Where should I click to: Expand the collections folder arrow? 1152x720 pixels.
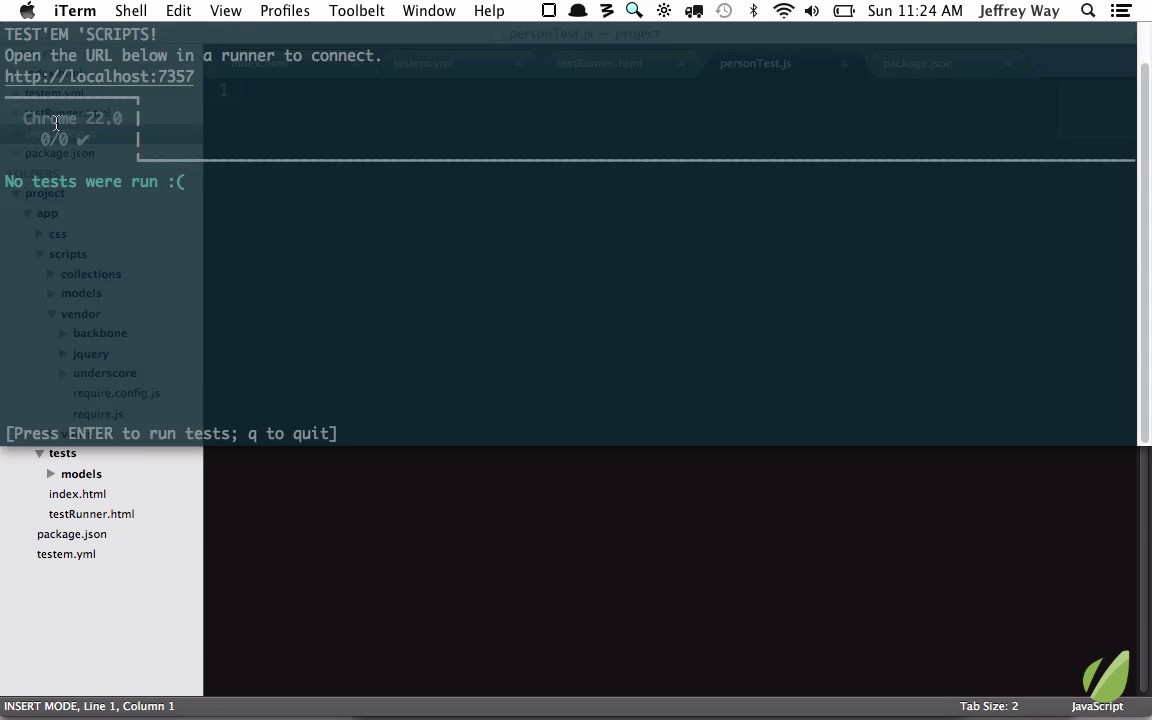[x=51, y=273]
